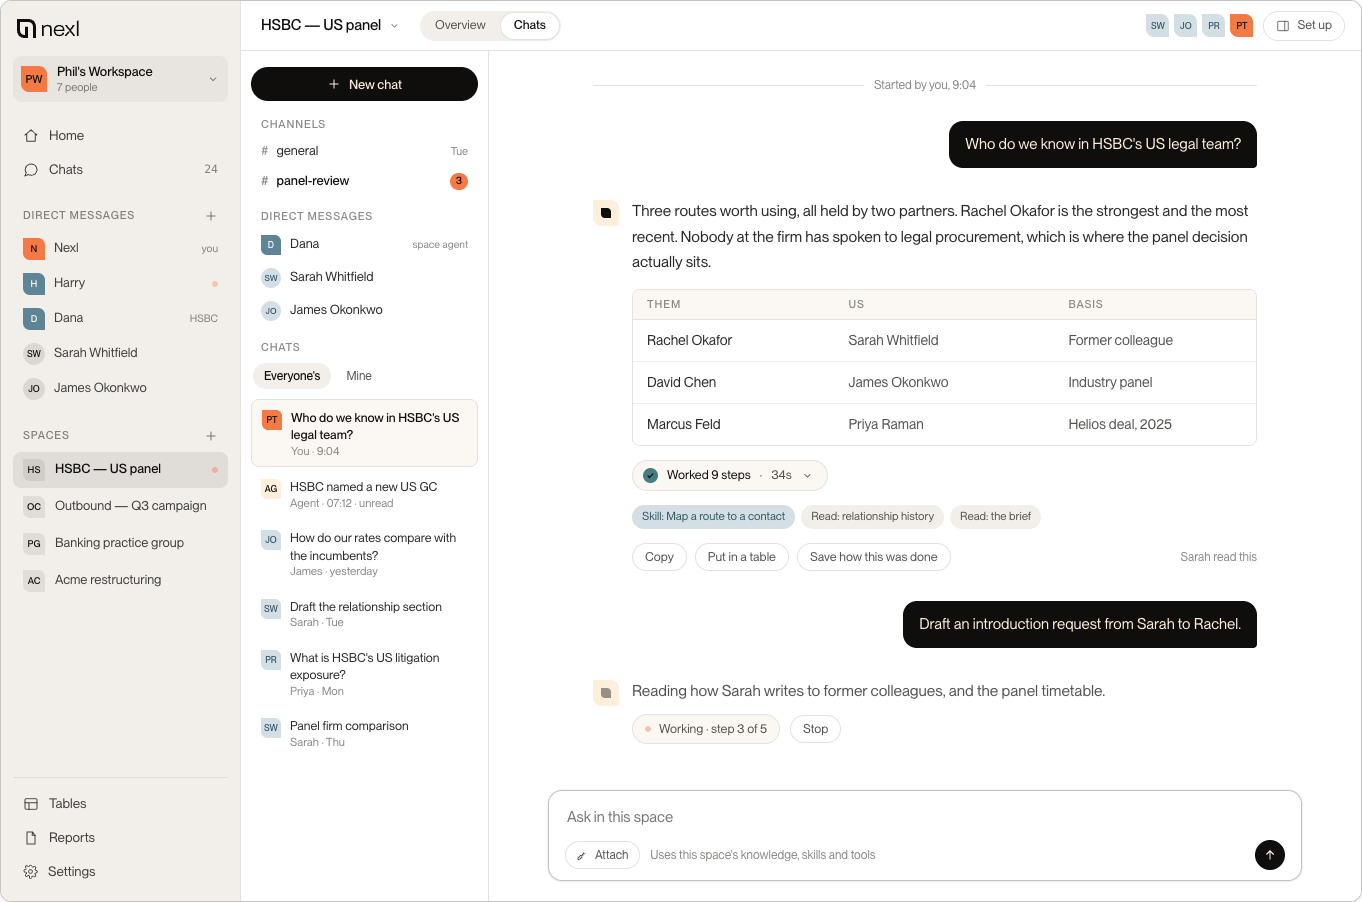Stop the running agent task
The width and height of the screenshot is (1362, 902).
coord(815,729)
